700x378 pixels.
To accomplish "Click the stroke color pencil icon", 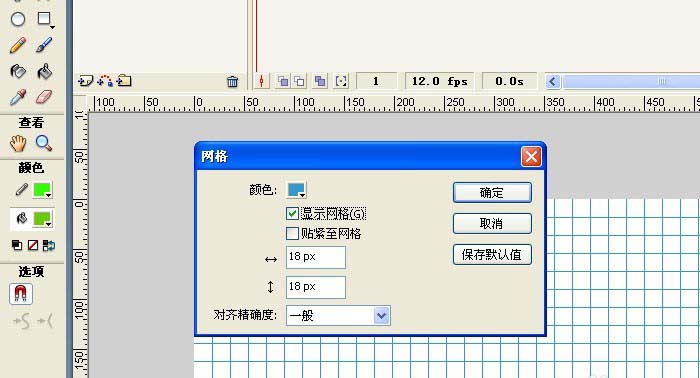I will tap(21, 190).
